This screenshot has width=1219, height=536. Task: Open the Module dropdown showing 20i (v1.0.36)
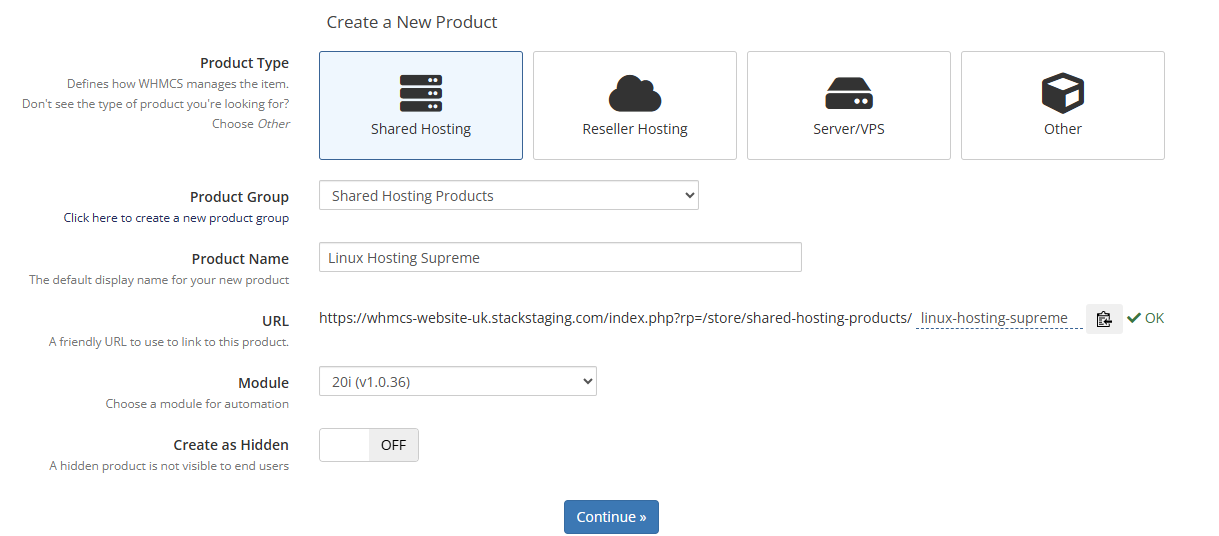tap(457, 381)
